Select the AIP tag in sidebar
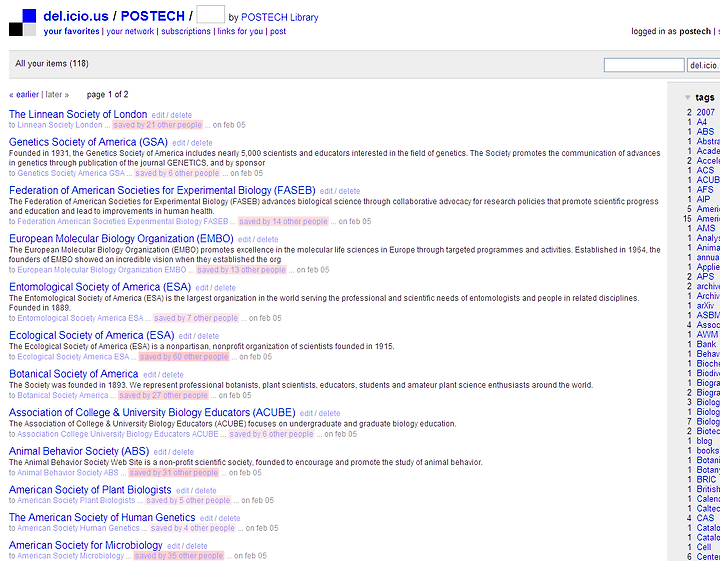Viewport: 720px width, 561px height. (x=703, y=199)
